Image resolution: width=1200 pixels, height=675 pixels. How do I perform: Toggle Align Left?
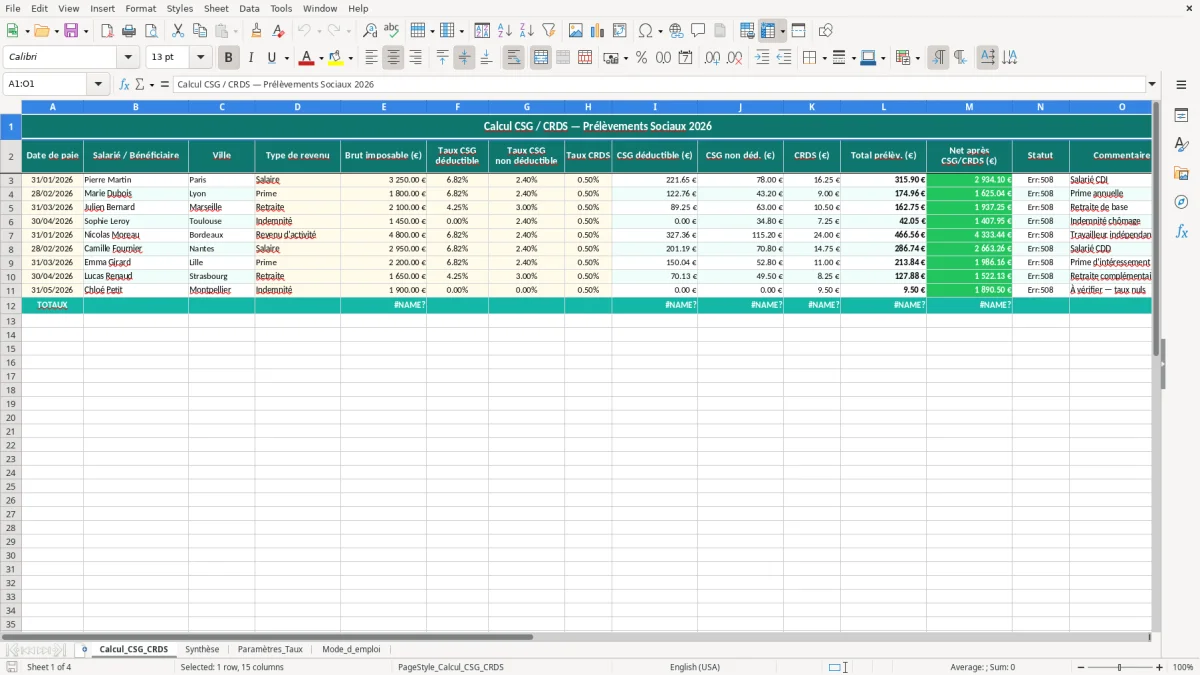pos(371,58)
